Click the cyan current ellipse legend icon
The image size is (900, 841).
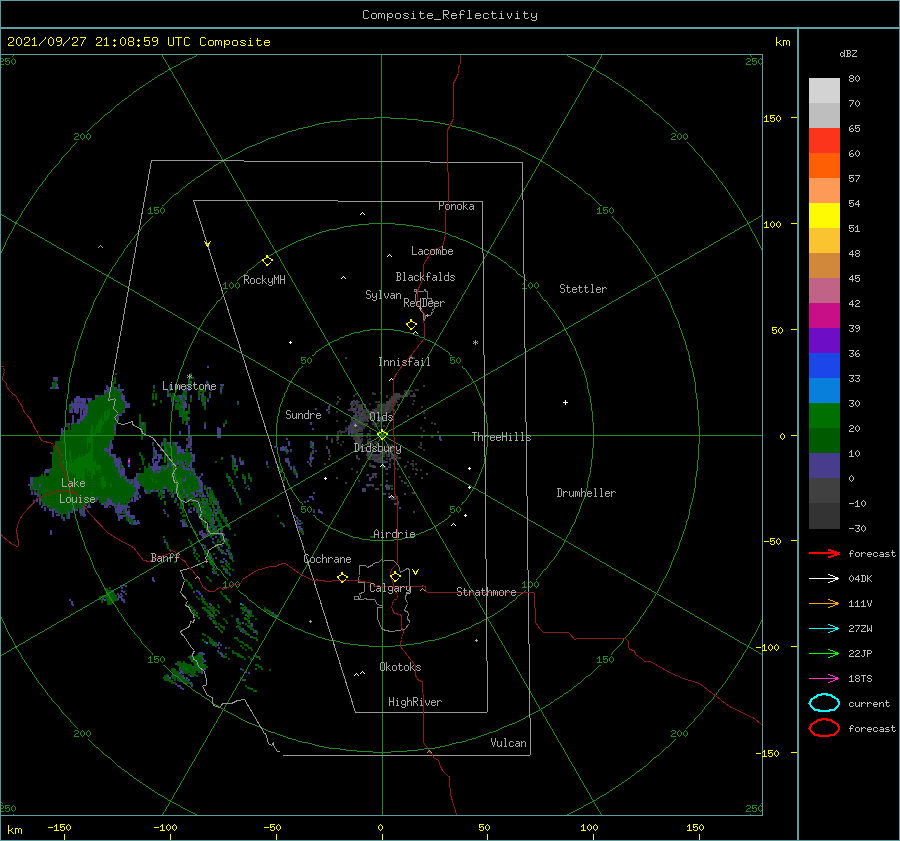click(824, 703)
